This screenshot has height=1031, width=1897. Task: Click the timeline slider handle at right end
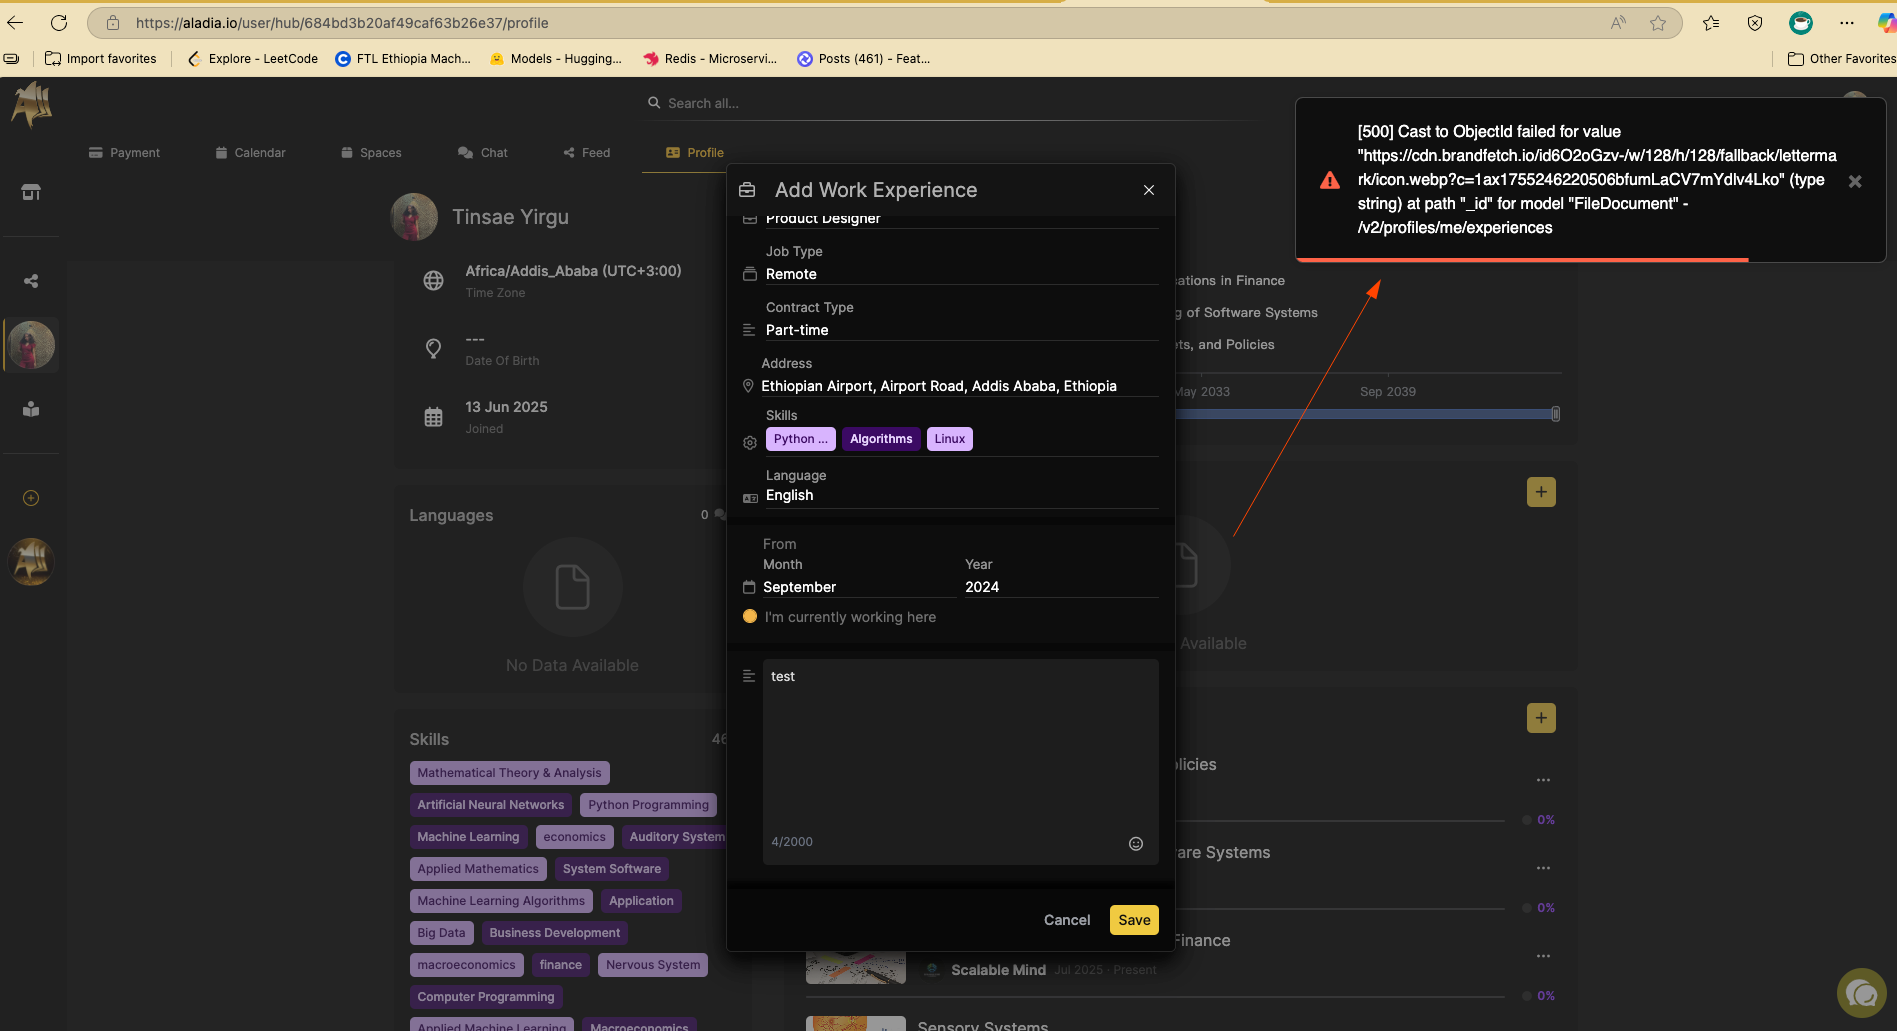[1555, 414]
